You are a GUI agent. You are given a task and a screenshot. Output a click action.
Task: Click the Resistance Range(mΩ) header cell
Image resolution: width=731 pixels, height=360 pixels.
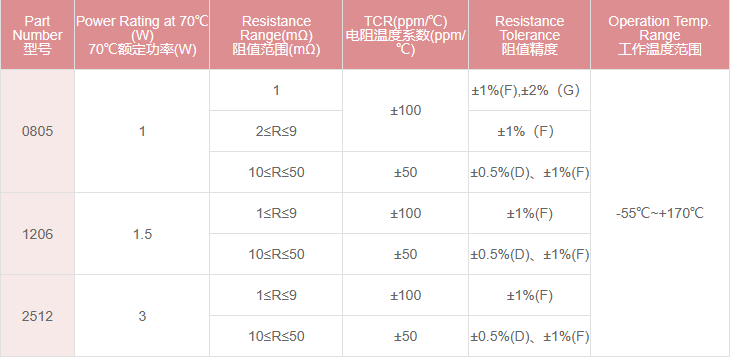coord(276,35)
